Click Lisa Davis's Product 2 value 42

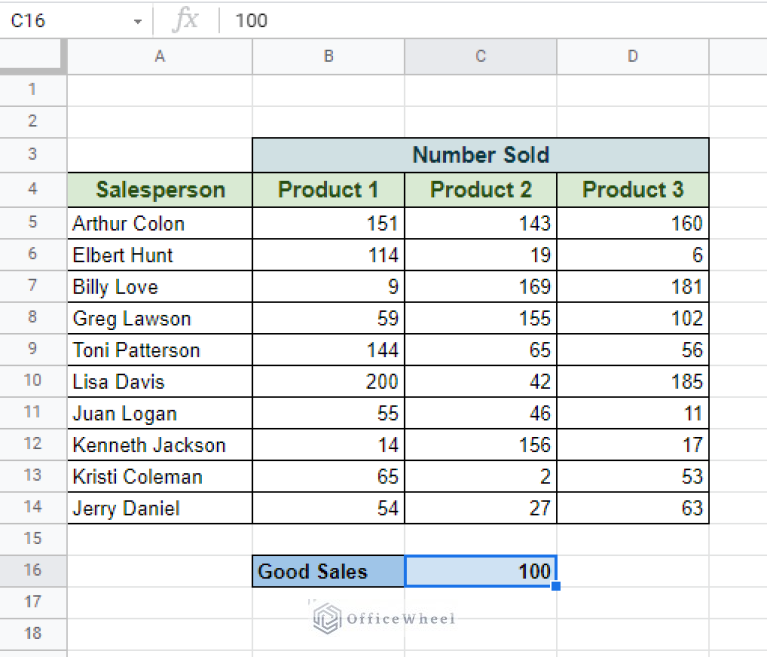click(481, 381)
